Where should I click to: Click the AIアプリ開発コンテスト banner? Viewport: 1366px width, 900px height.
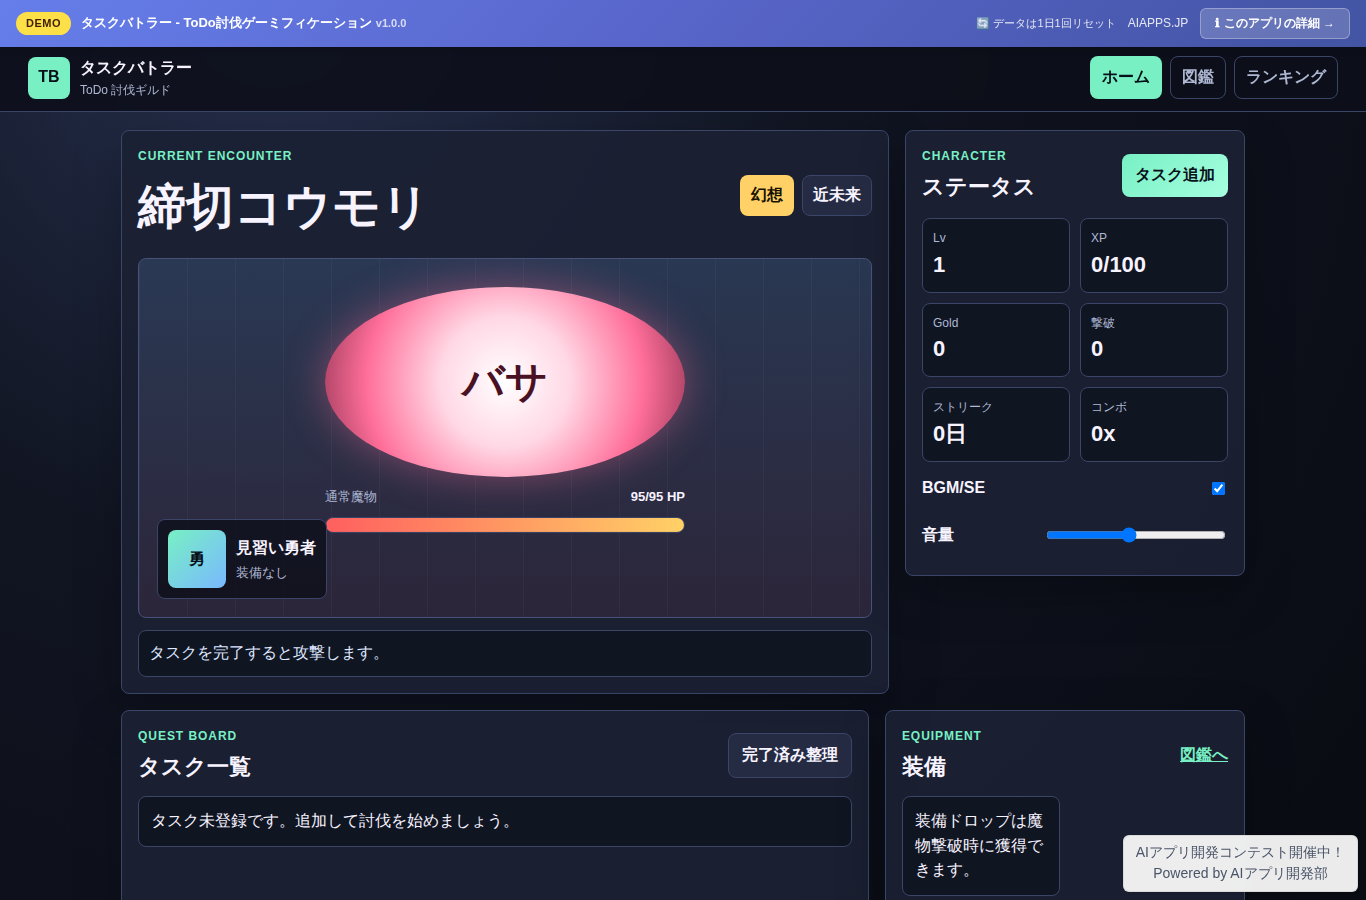tap(1240, 863)
